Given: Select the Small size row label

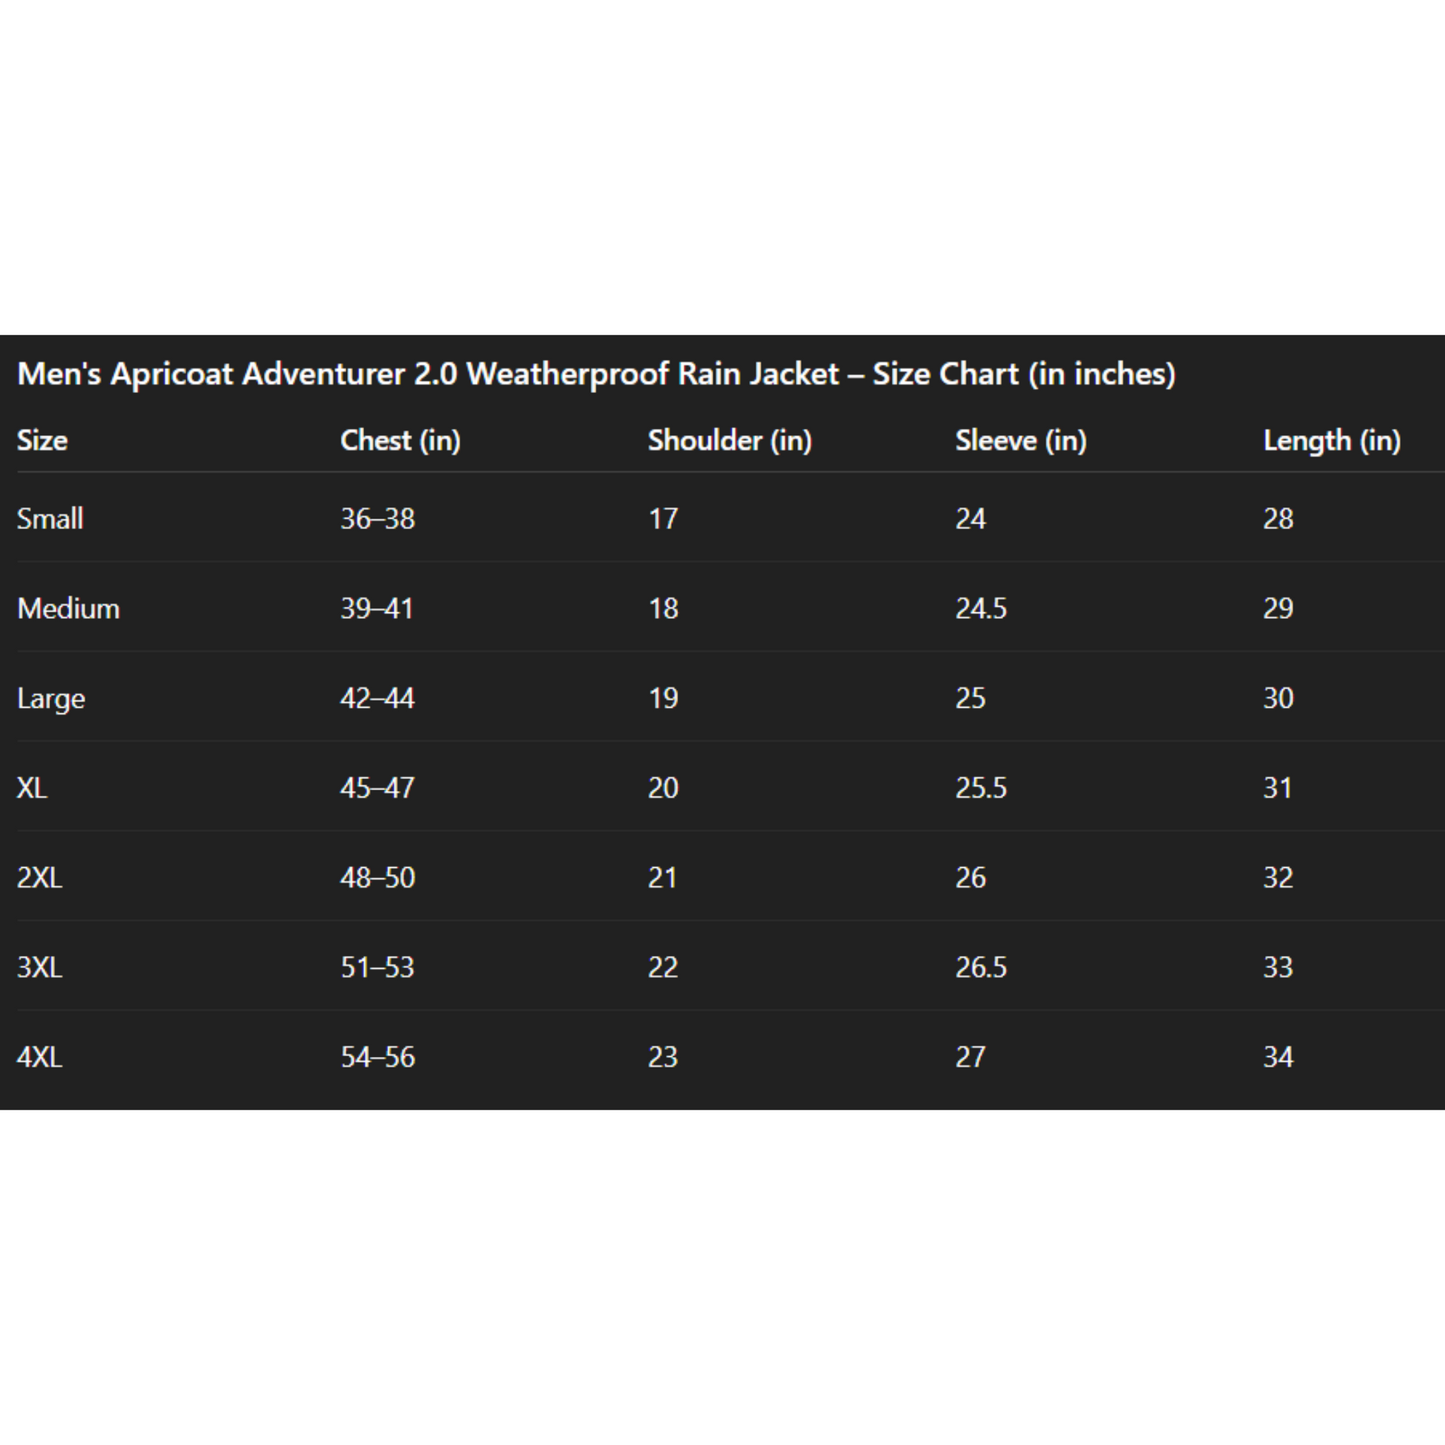Looking at the screenshot, I should tap(50, 519).
